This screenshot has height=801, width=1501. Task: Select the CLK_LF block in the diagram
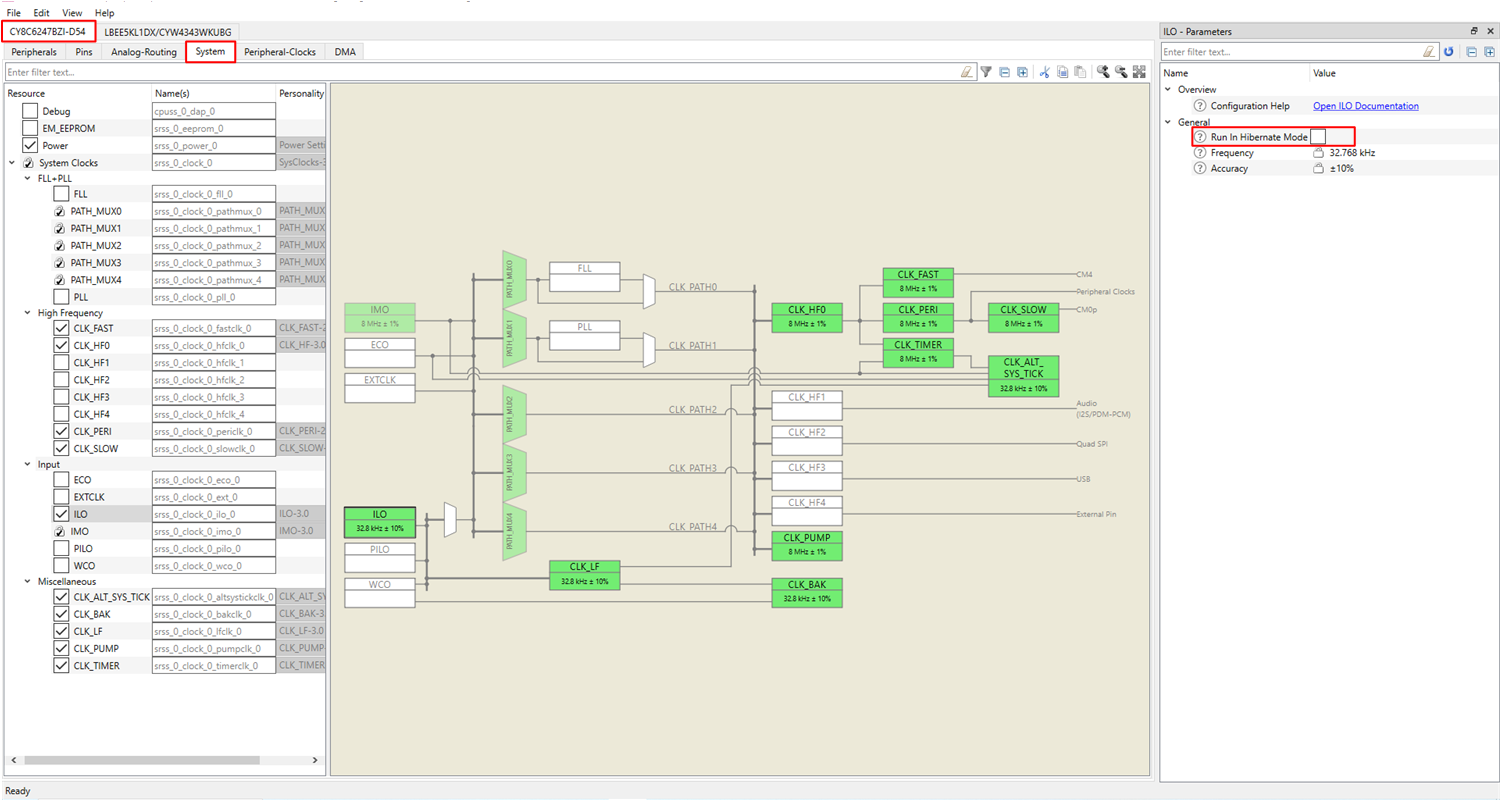pyautogui.click(x=584, y=574)
